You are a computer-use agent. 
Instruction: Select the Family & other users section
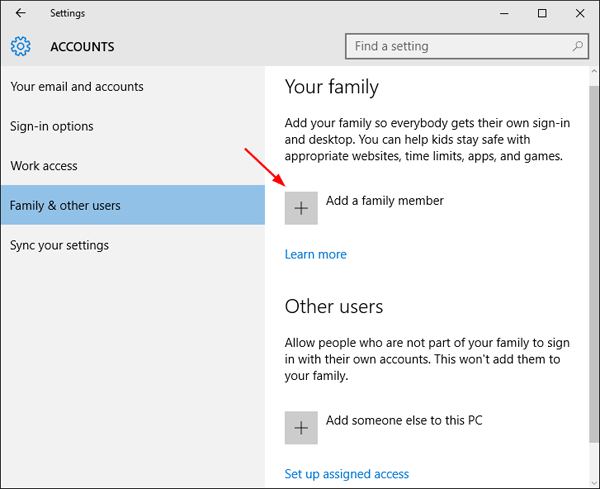click(x=65, y=206)
